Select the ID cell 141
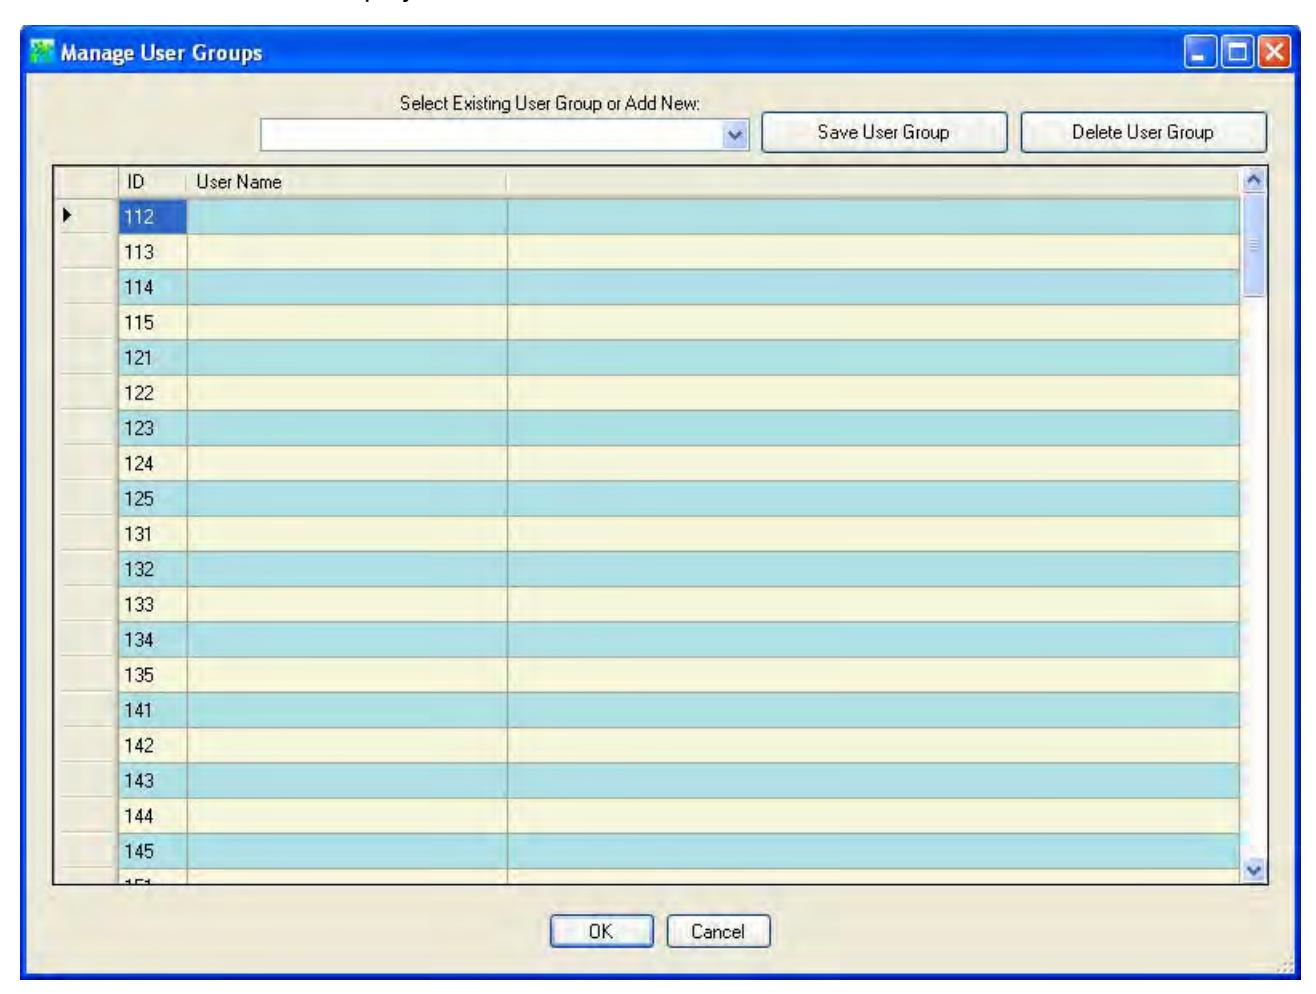 (x=152, y=710)
